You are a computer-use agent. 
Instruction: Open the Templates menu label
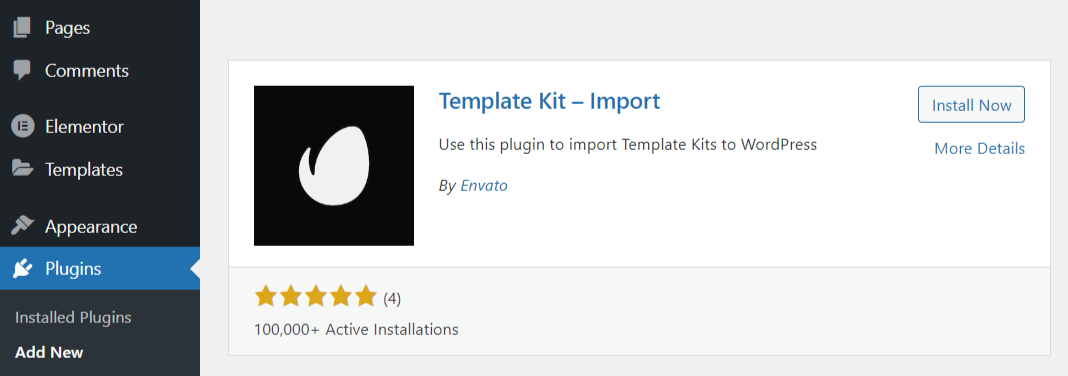[x=84, y=170]
